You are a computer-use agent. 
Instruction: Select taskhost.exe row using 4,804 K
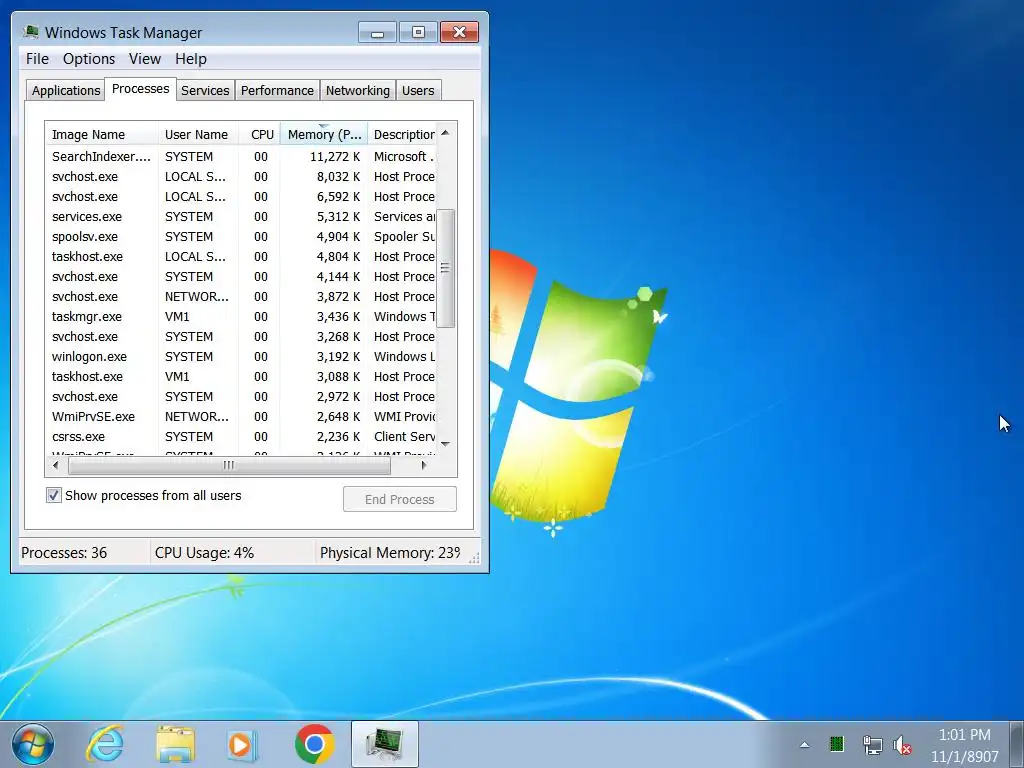[240, 257]
